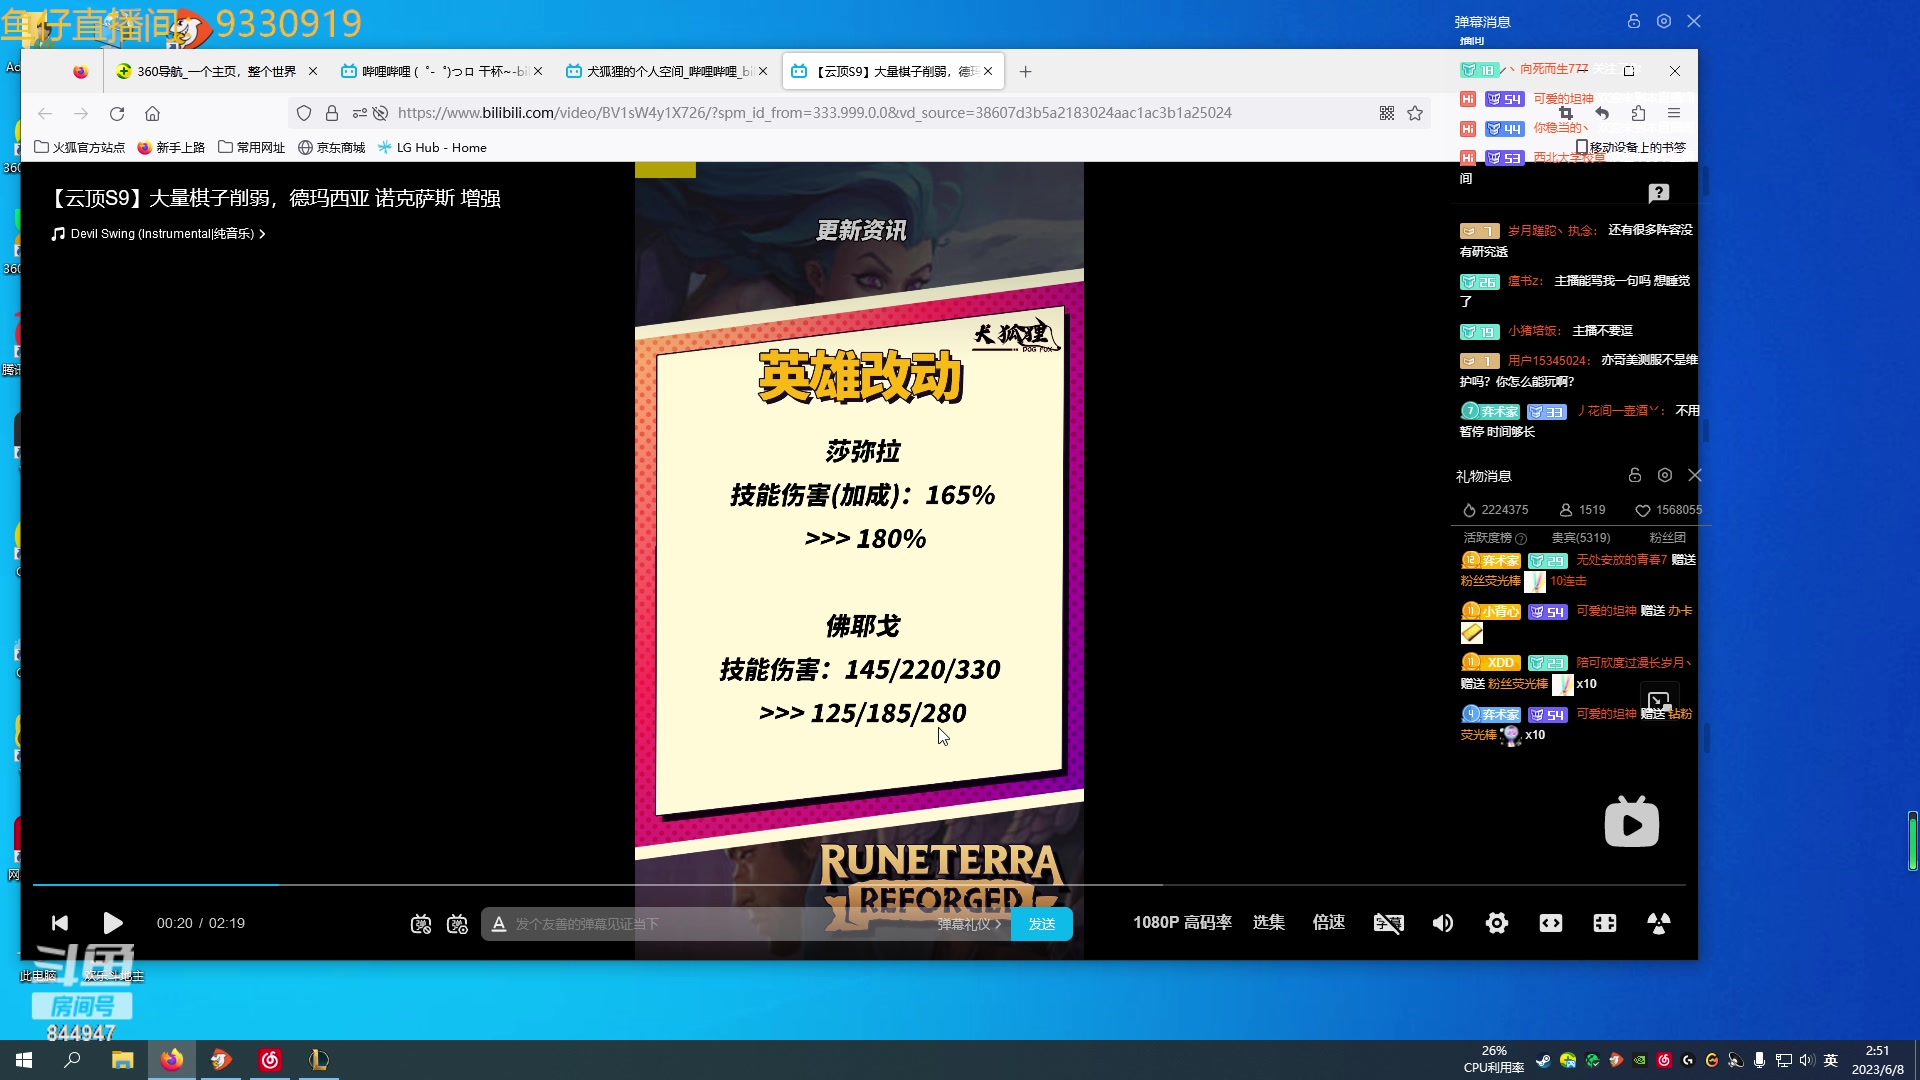Switch to 犬狐狸的个人空间 browser tab

tap(667, 71)
